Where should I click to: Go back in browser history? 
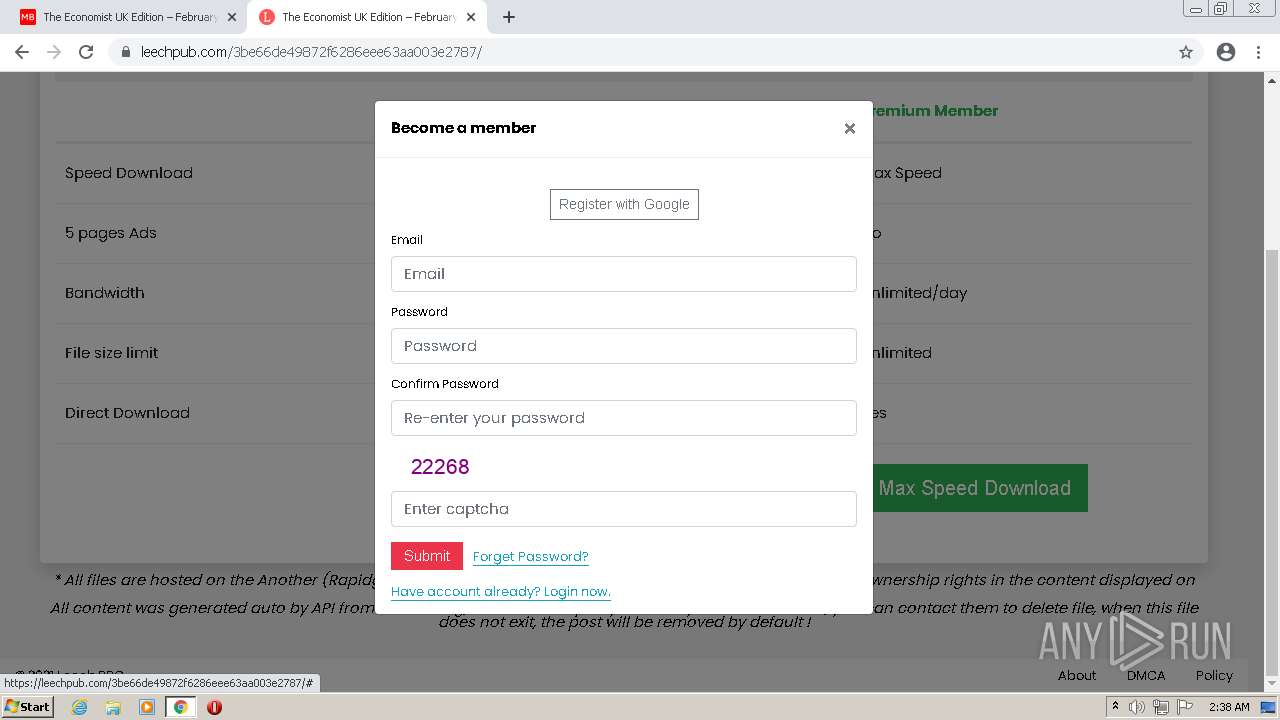[x=22, y=52]
